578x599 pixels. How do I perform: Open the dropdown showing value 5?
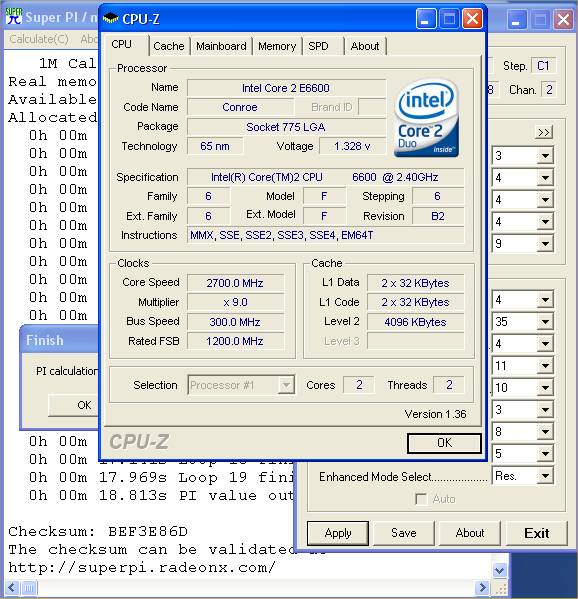(545, 454)
